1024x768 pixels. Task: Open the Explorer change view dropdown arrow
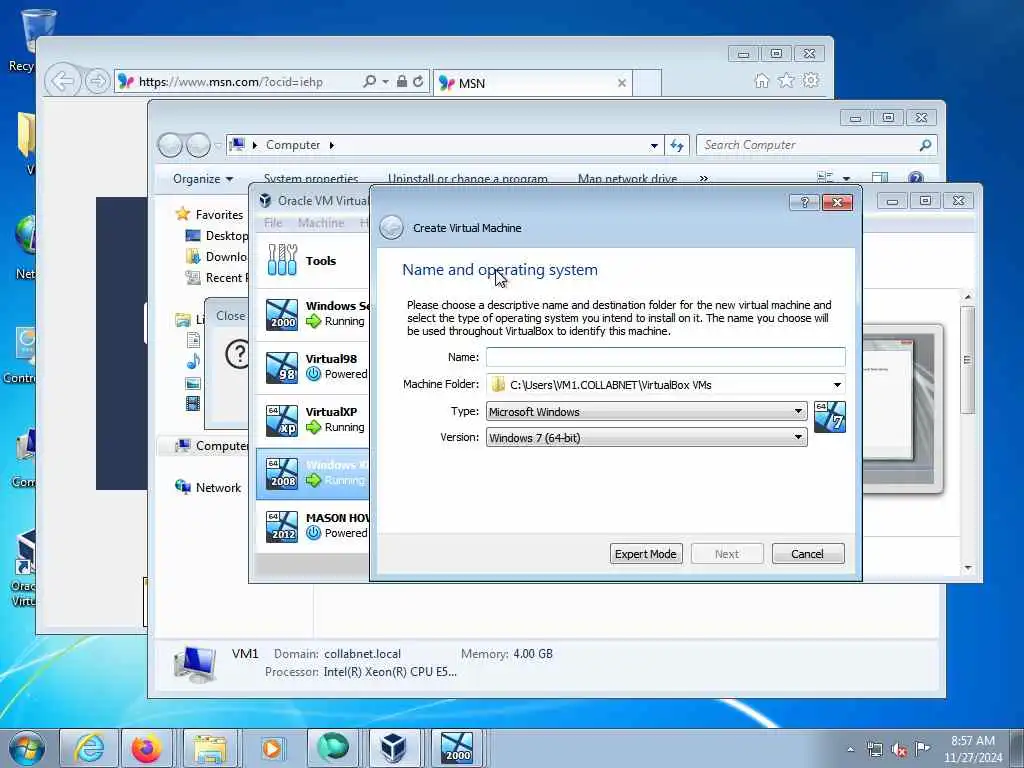tap(846, 178)
